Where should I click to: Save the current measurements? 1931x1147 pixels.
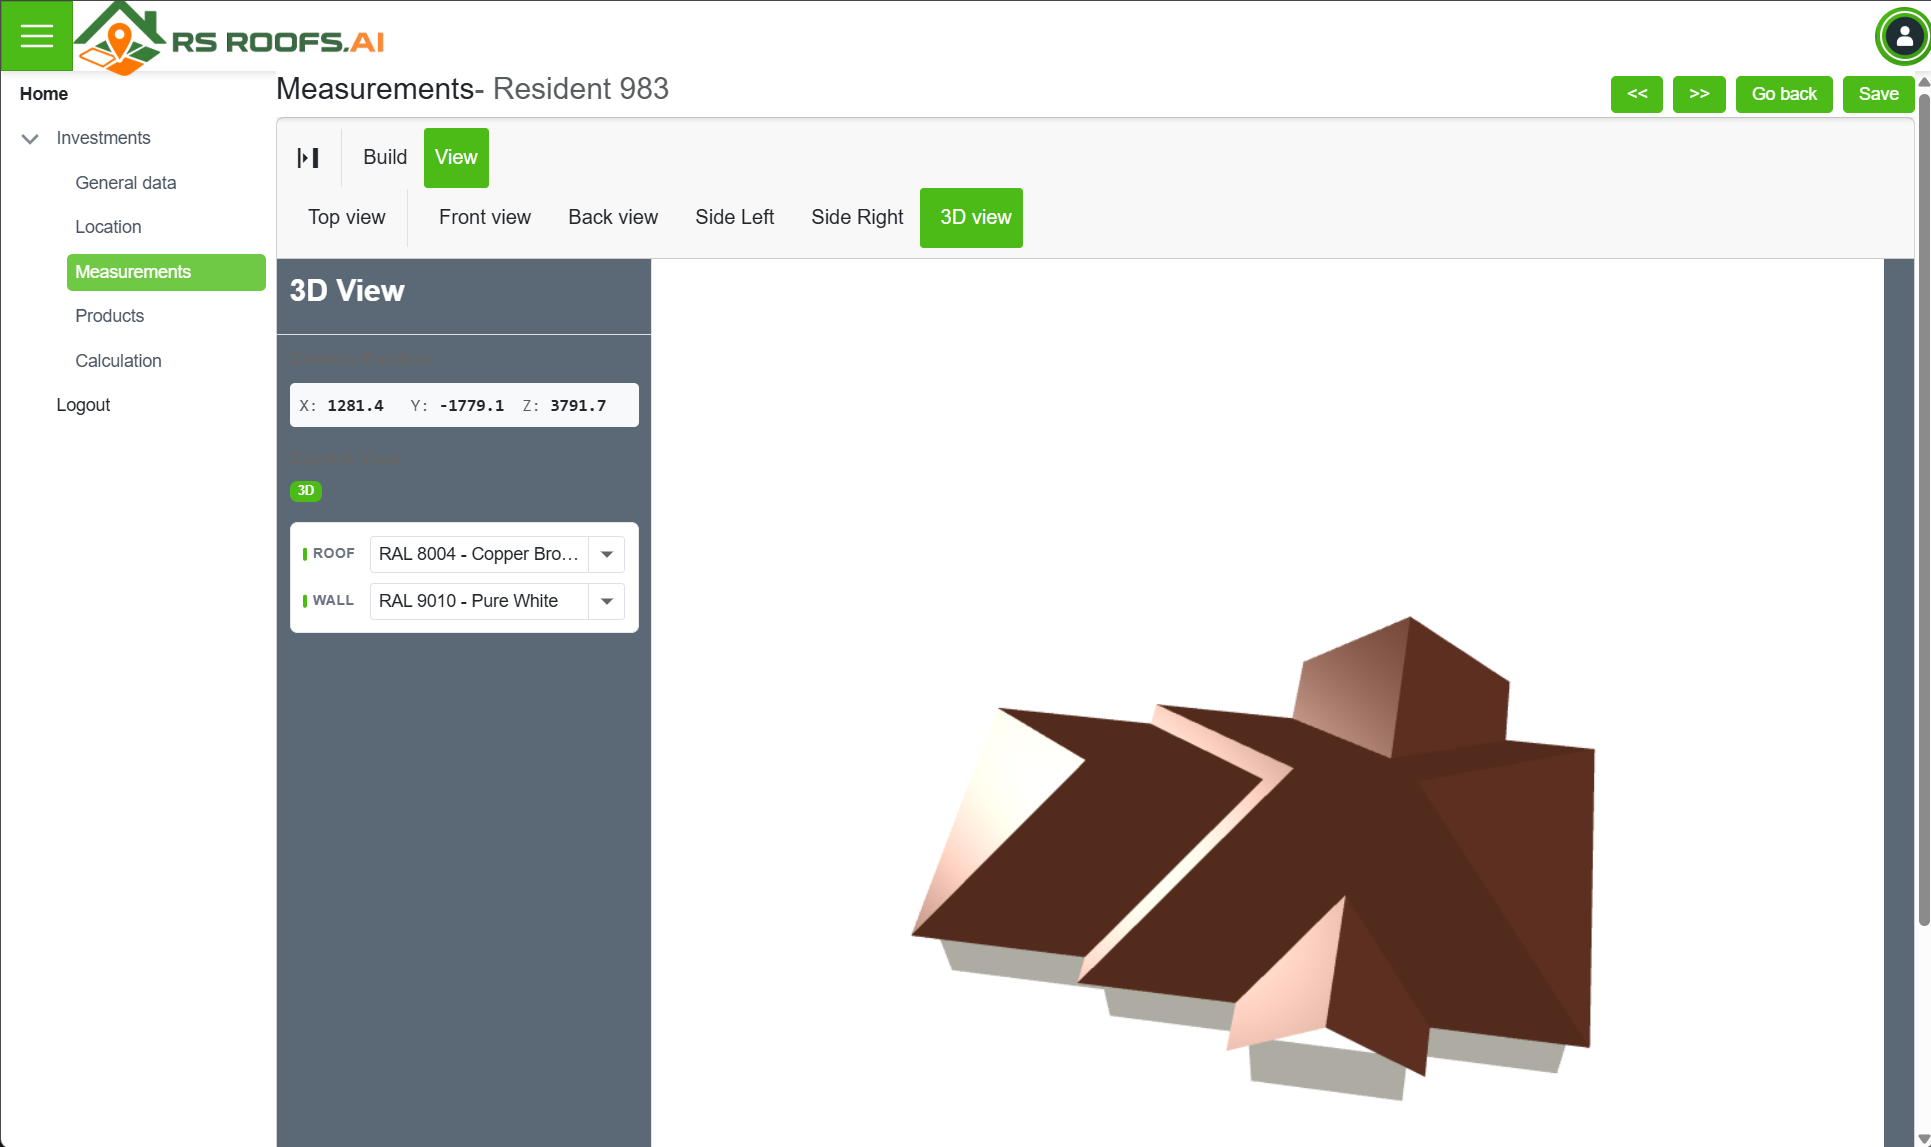click(x=1878, y=94)
